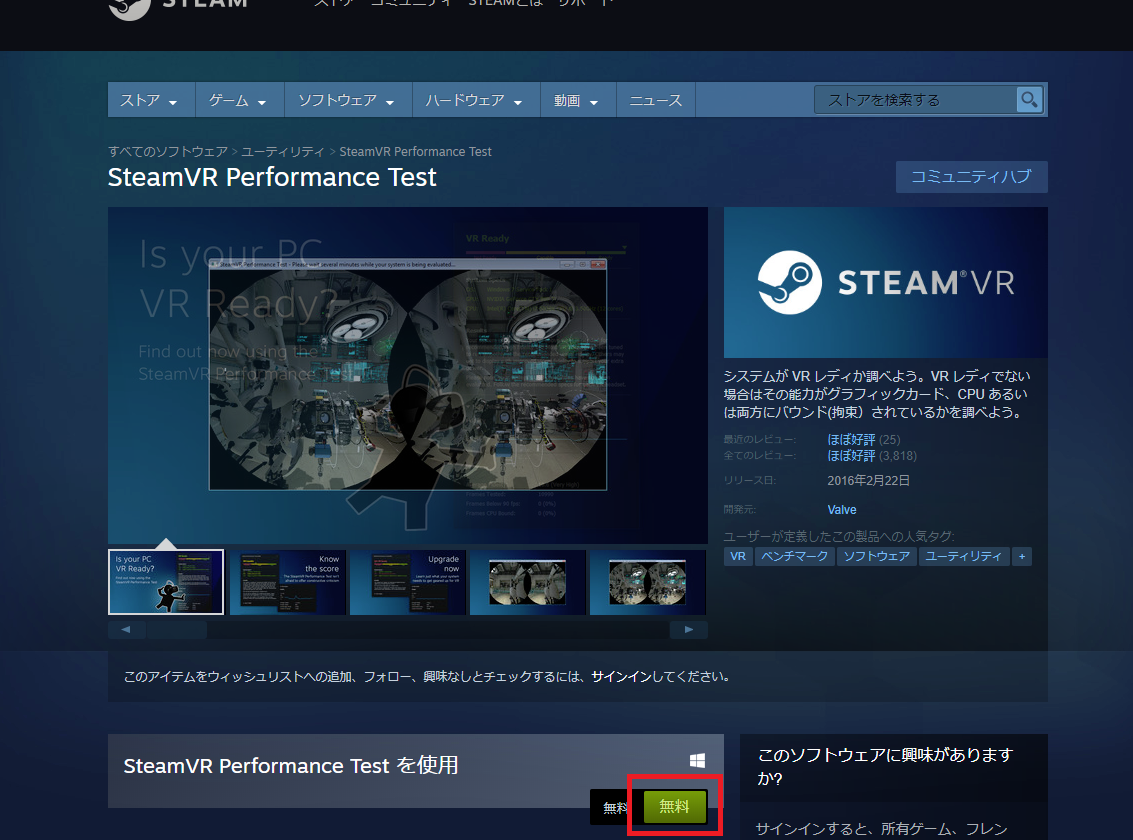Select the 'Upgrade now' thumbnail
The width and height of the screenshot is (1133, 840).
[408, 582]
